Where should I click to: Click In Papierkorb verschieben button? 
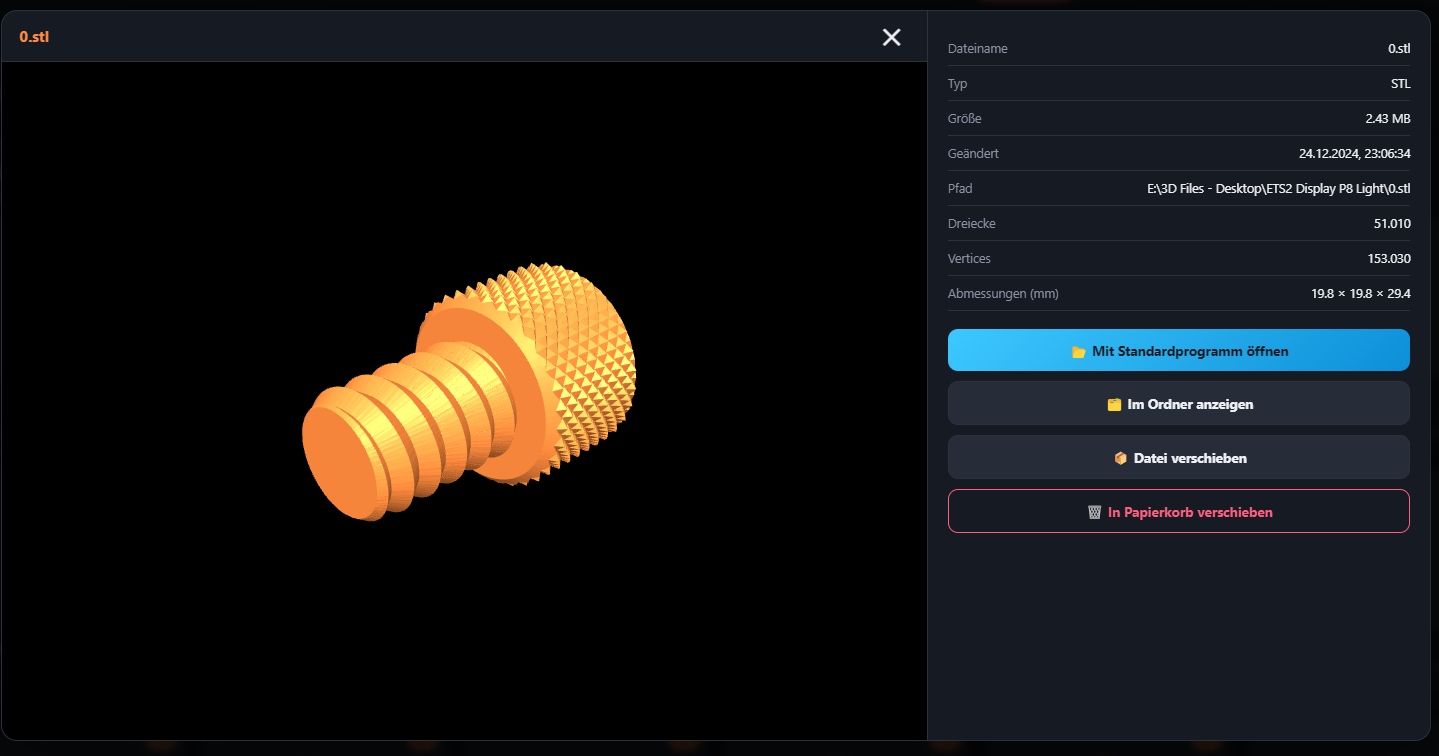click(x=1179, y=512)
